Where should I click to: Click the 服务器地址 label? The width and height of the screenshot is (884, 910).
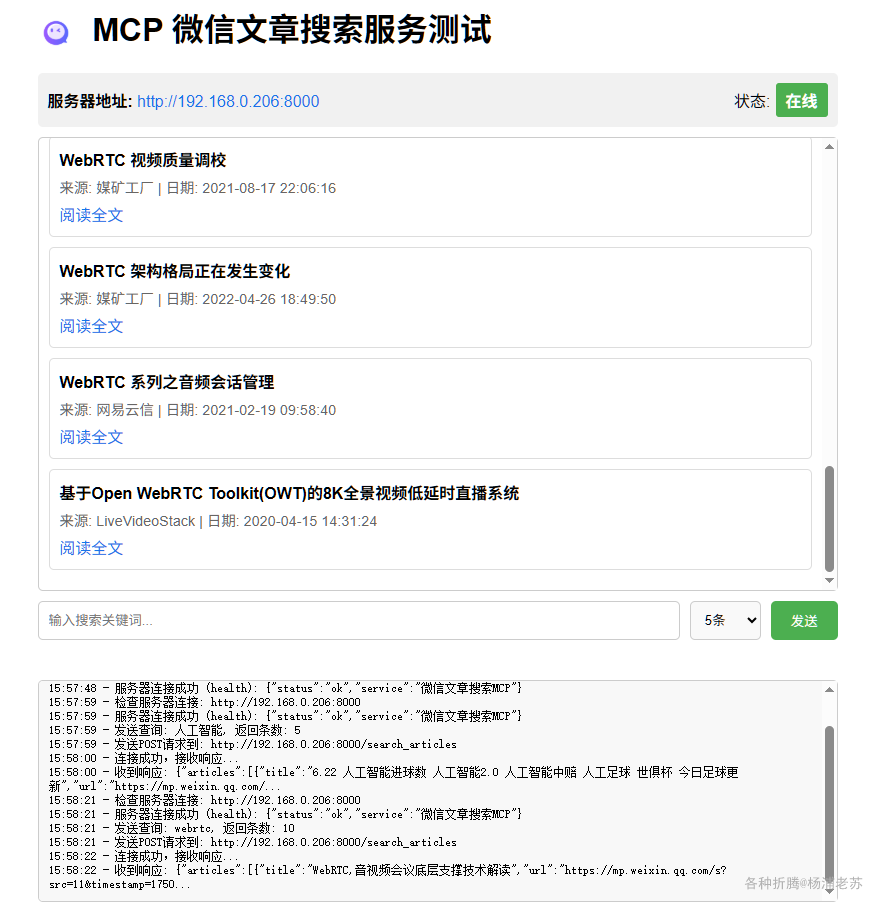tap(90, 102)
